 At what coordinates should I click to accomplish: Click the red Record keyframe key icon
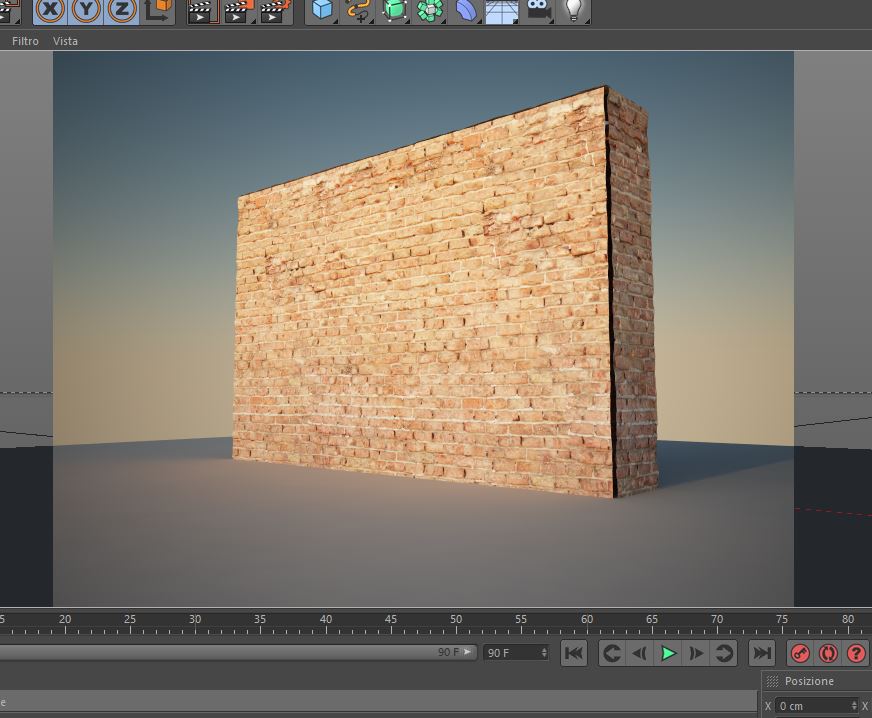[800, 653]
